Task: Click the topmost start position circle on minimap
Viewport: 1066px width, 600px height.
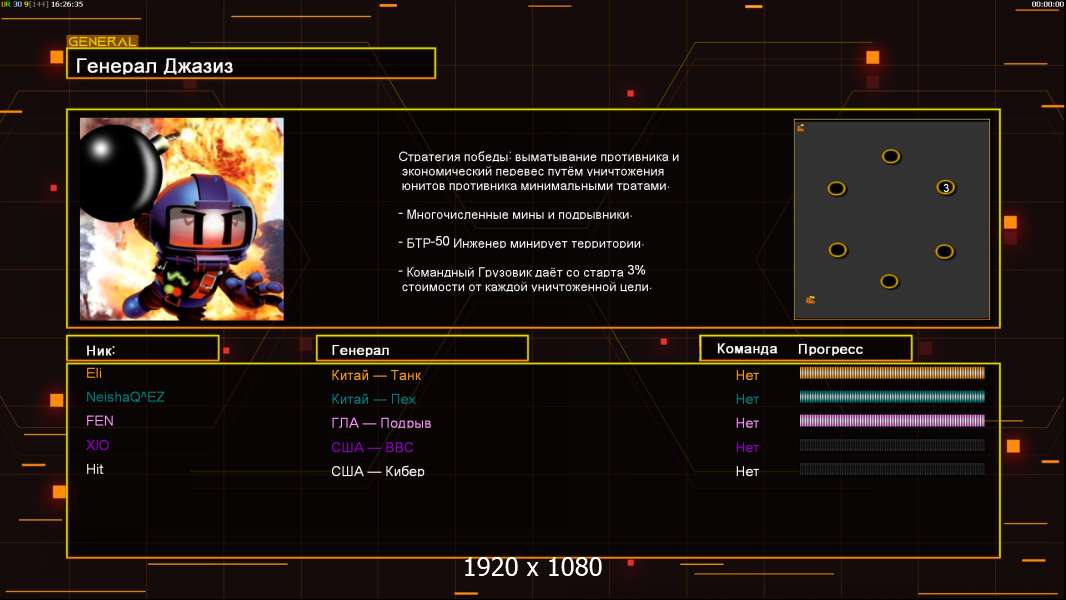Action: pos(891,157)
